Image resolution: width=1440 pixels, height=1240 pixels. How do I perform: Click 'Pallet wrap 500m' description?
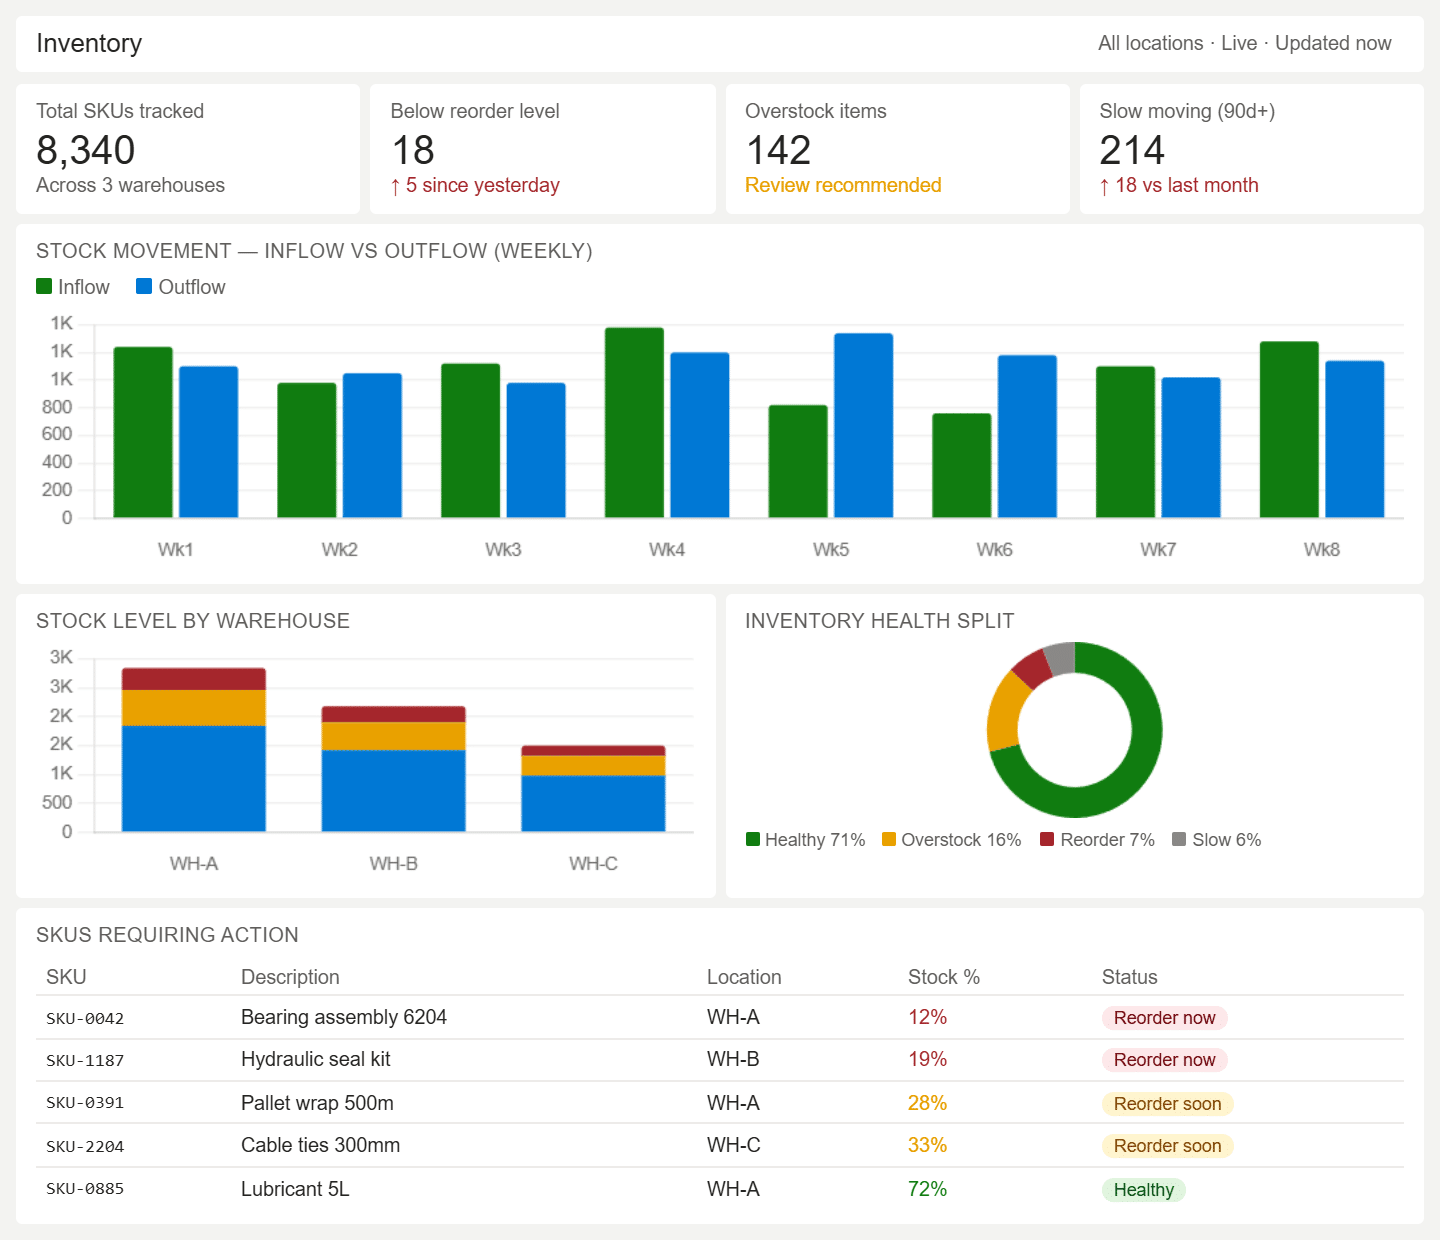click(317, 1103)
